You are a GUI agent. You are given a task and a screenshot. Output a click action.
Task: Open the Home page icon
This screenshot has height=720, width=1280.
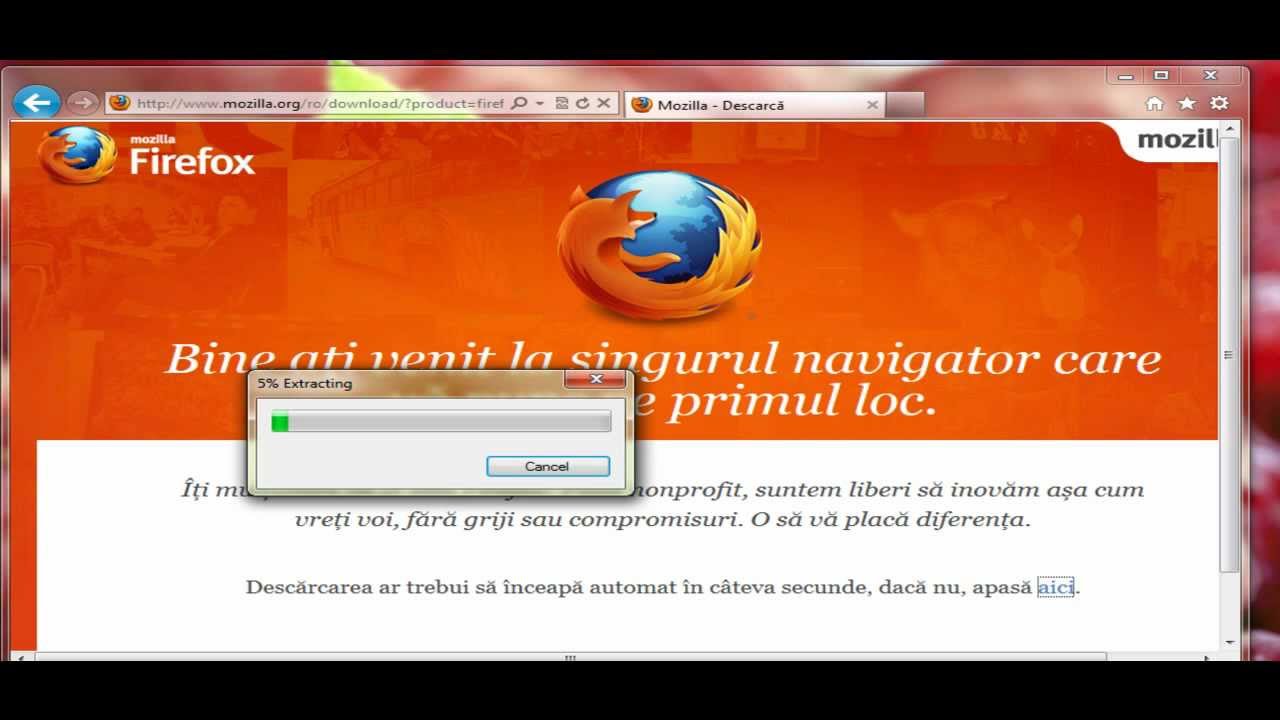(1154, 104)
